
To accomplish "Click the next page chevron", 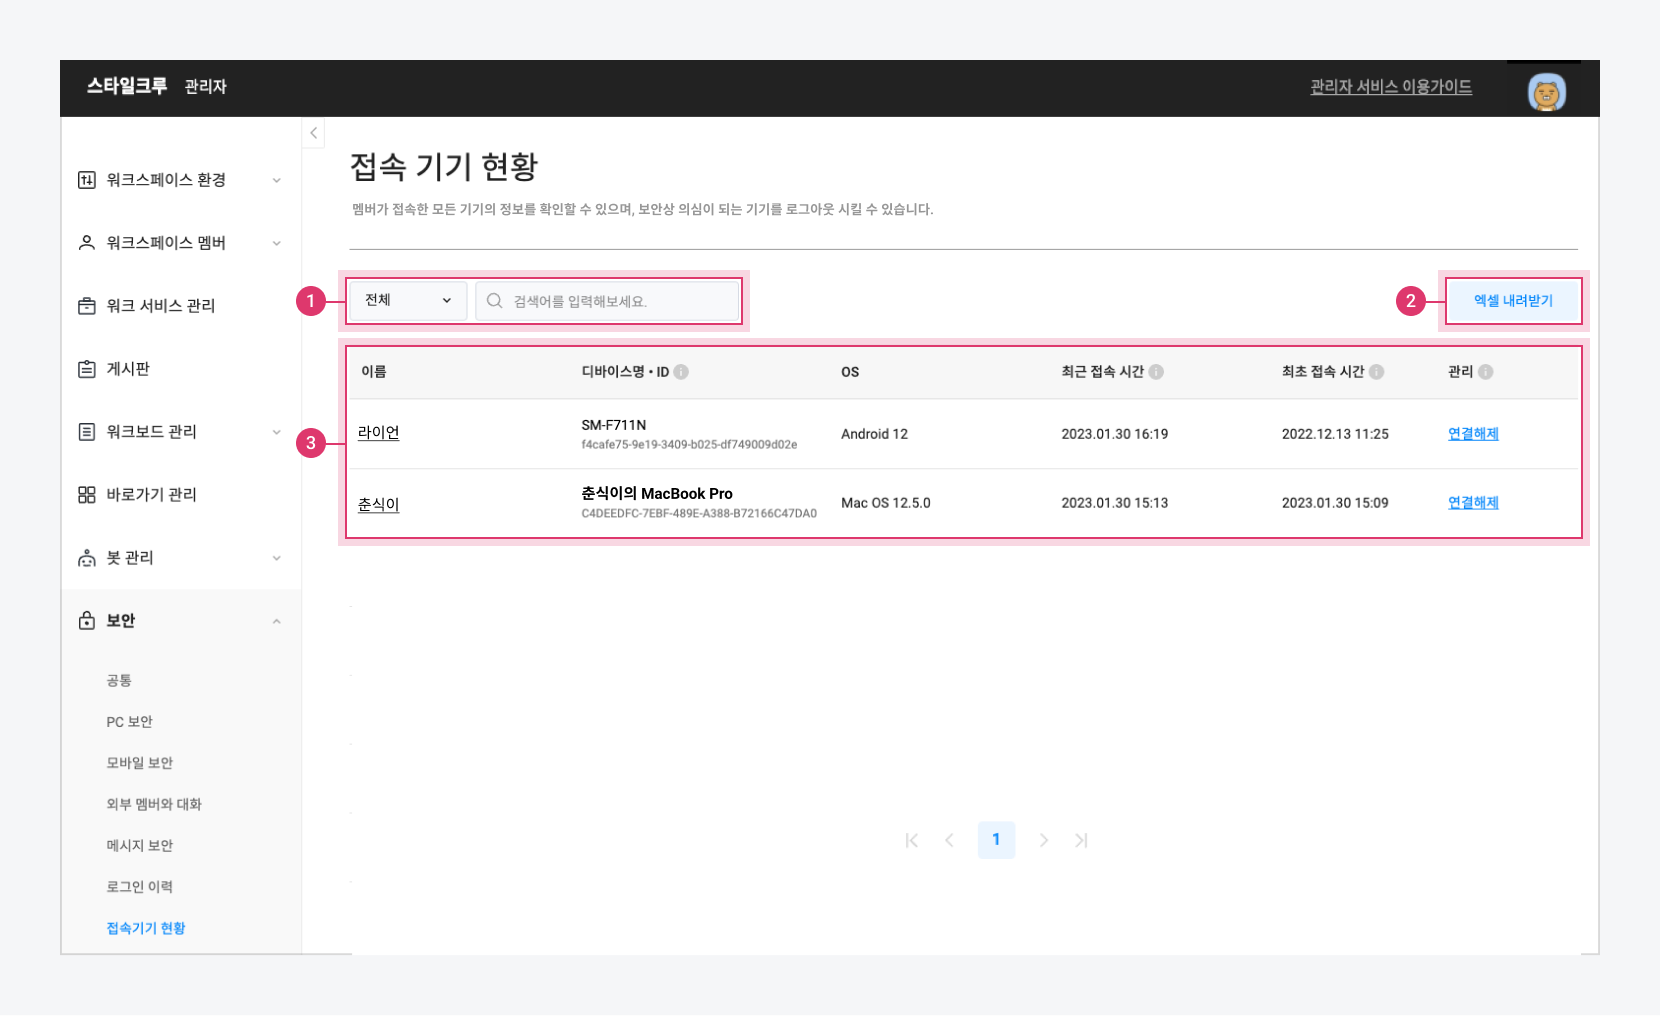I will pyautogui.click(x=1043, y=840).
